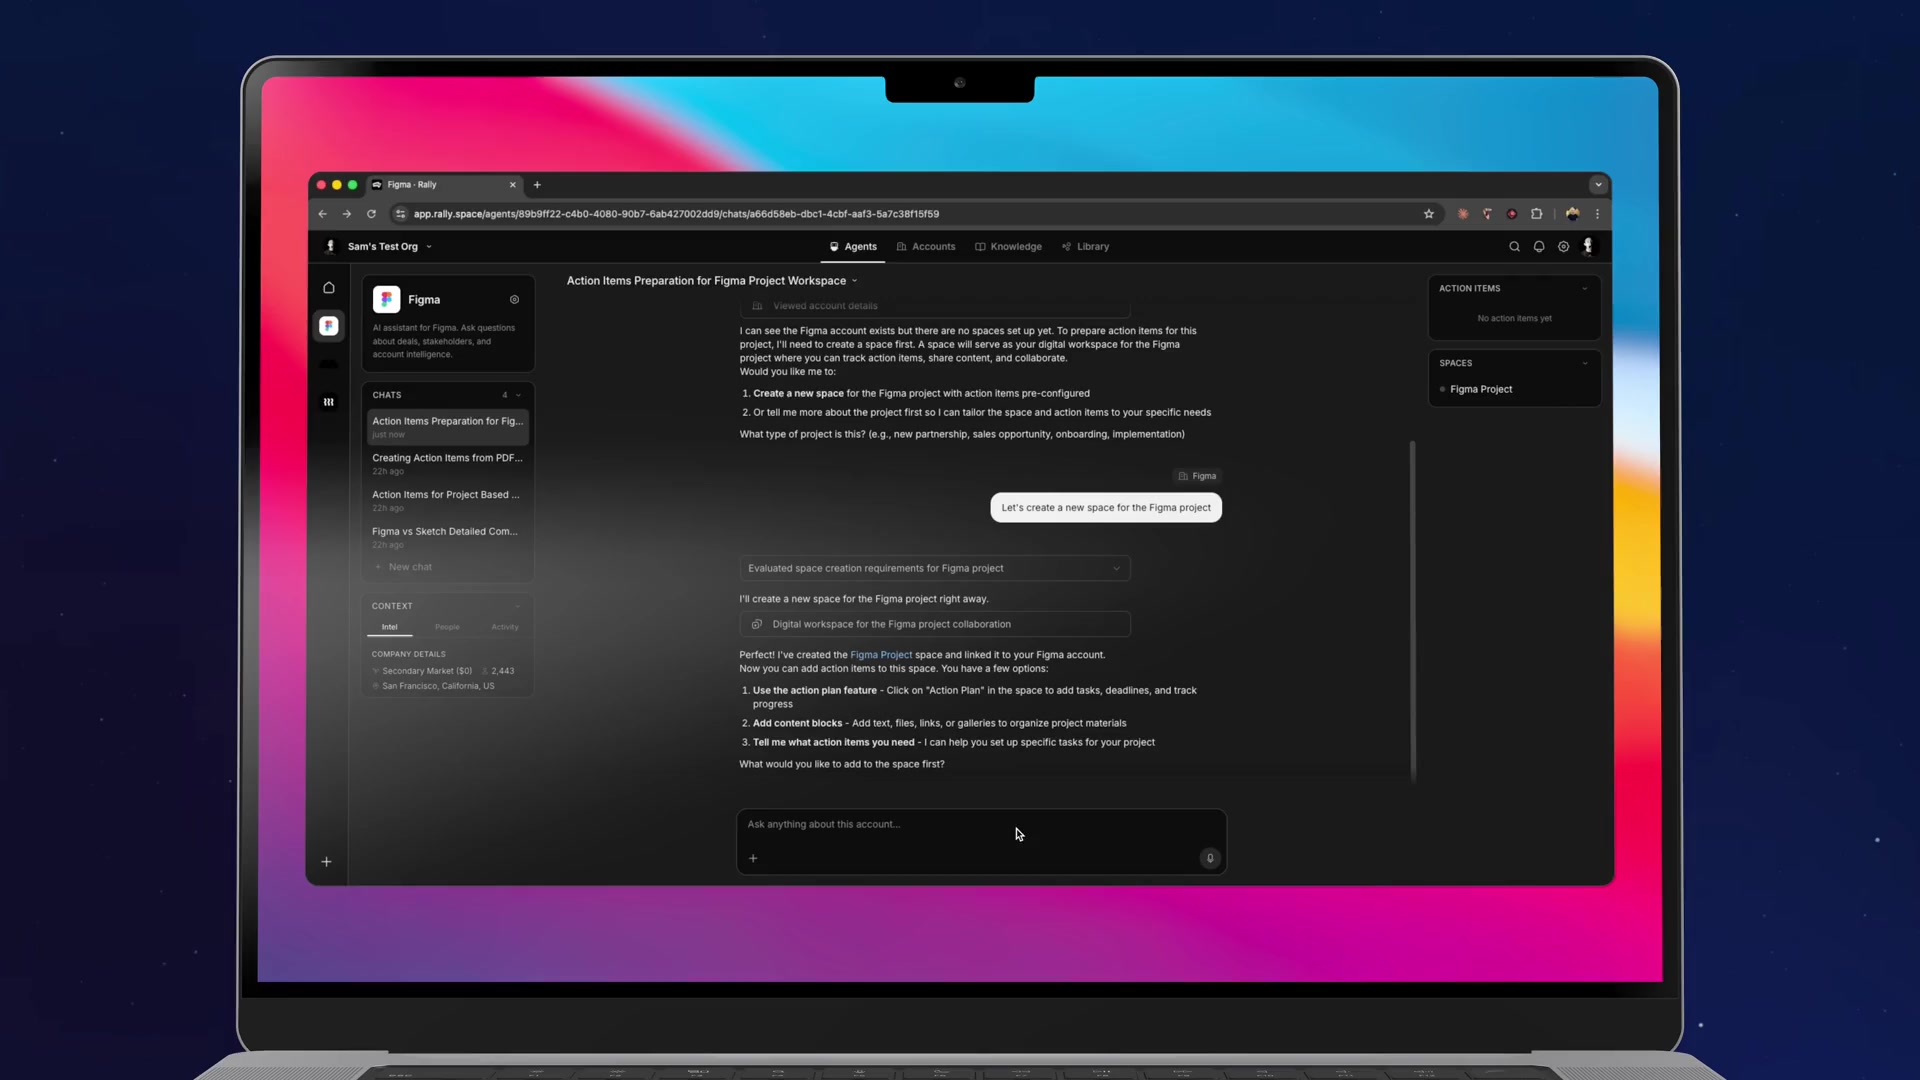1920x1080 pixels.
Task: Click the search icon in header
Action: (x=1514, y=247)
